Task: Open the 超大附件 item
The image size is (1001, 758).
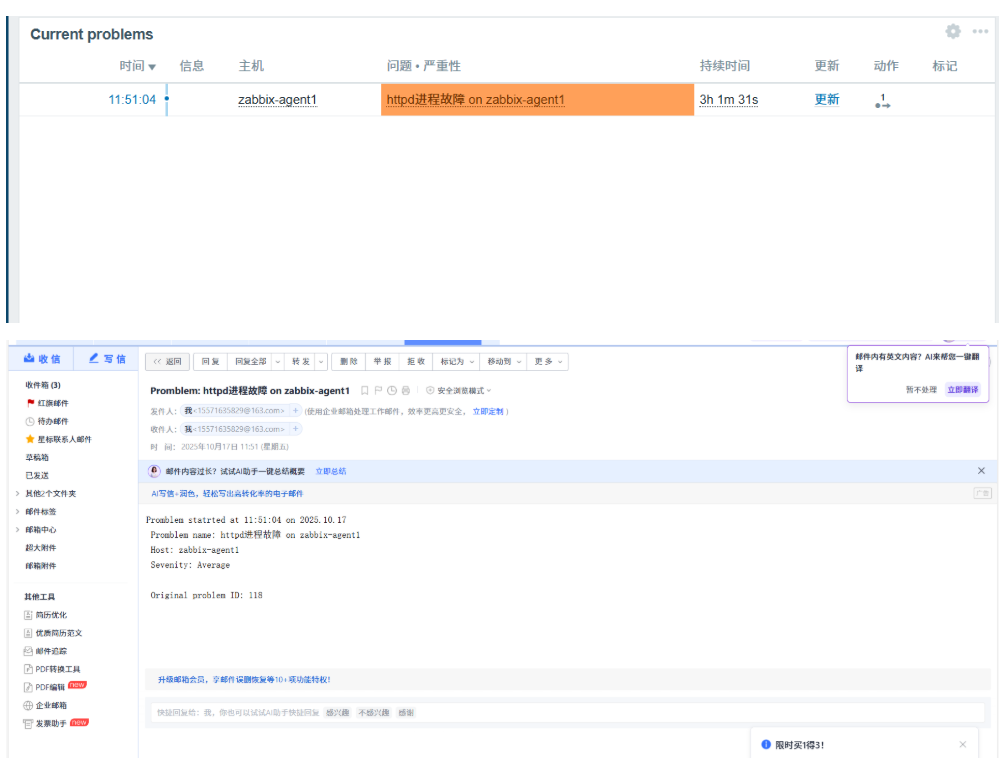Action: pos(40,548)
